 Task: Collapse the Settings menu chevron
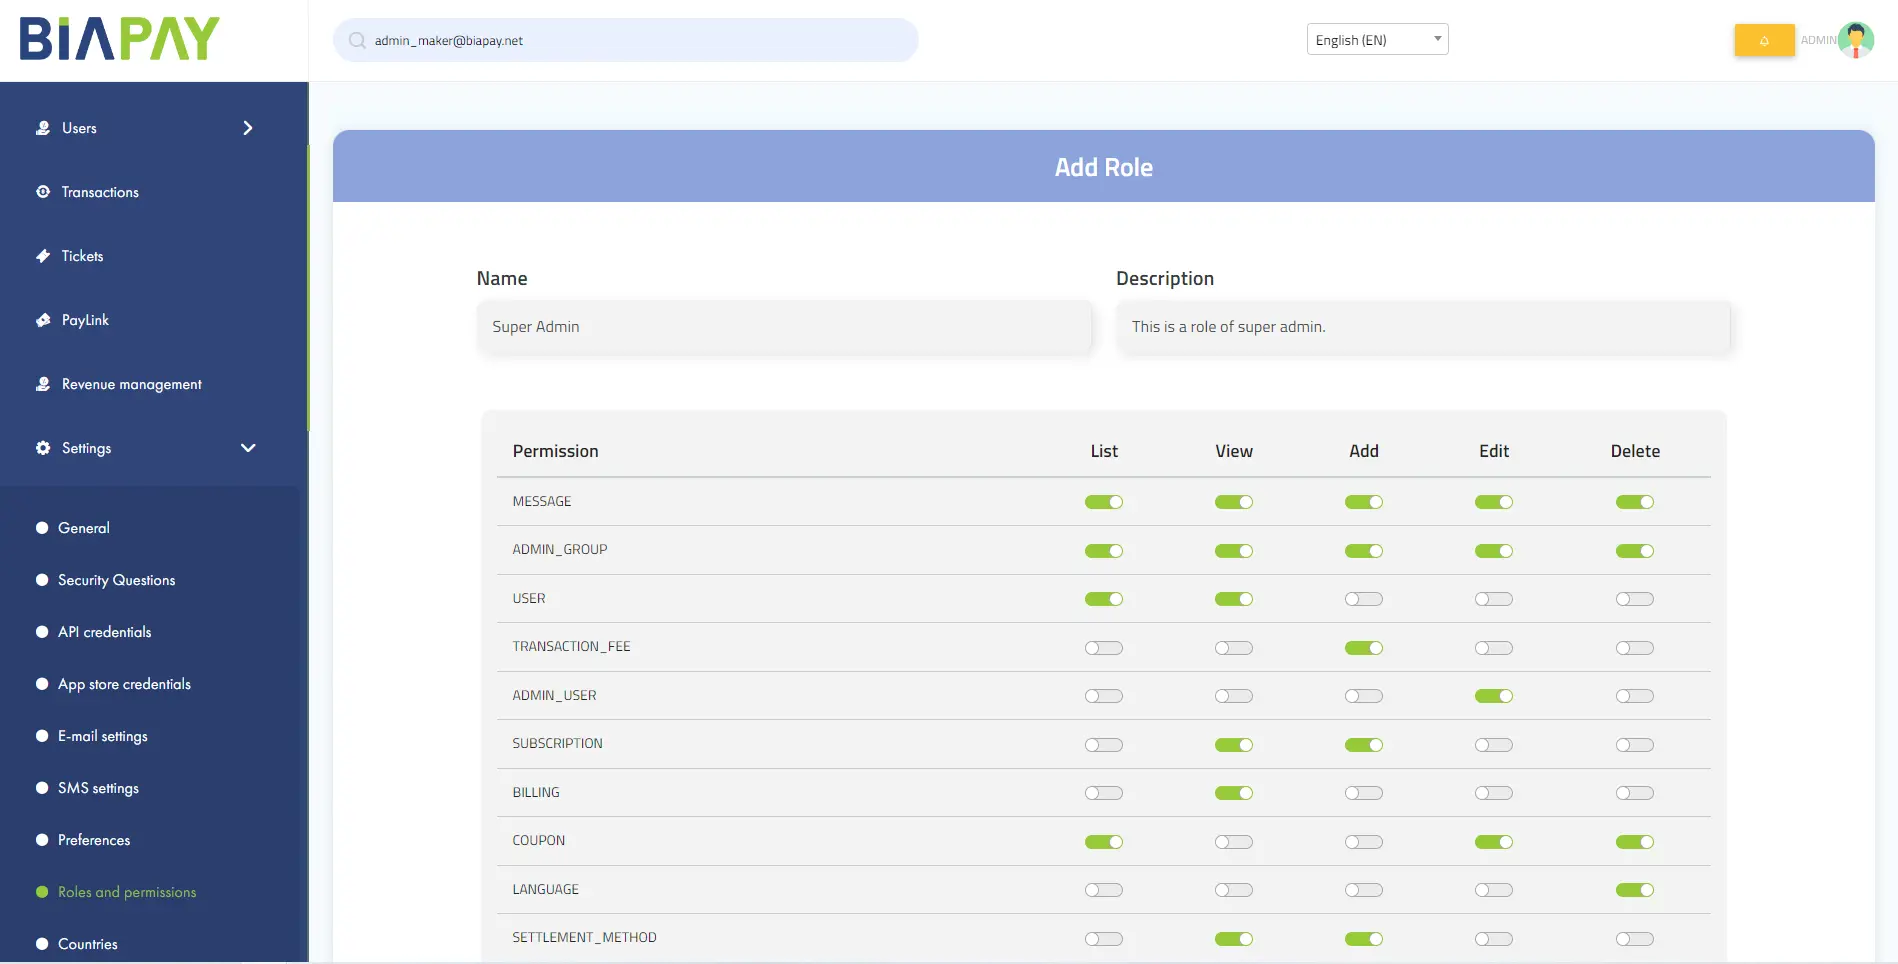[248, 448]
